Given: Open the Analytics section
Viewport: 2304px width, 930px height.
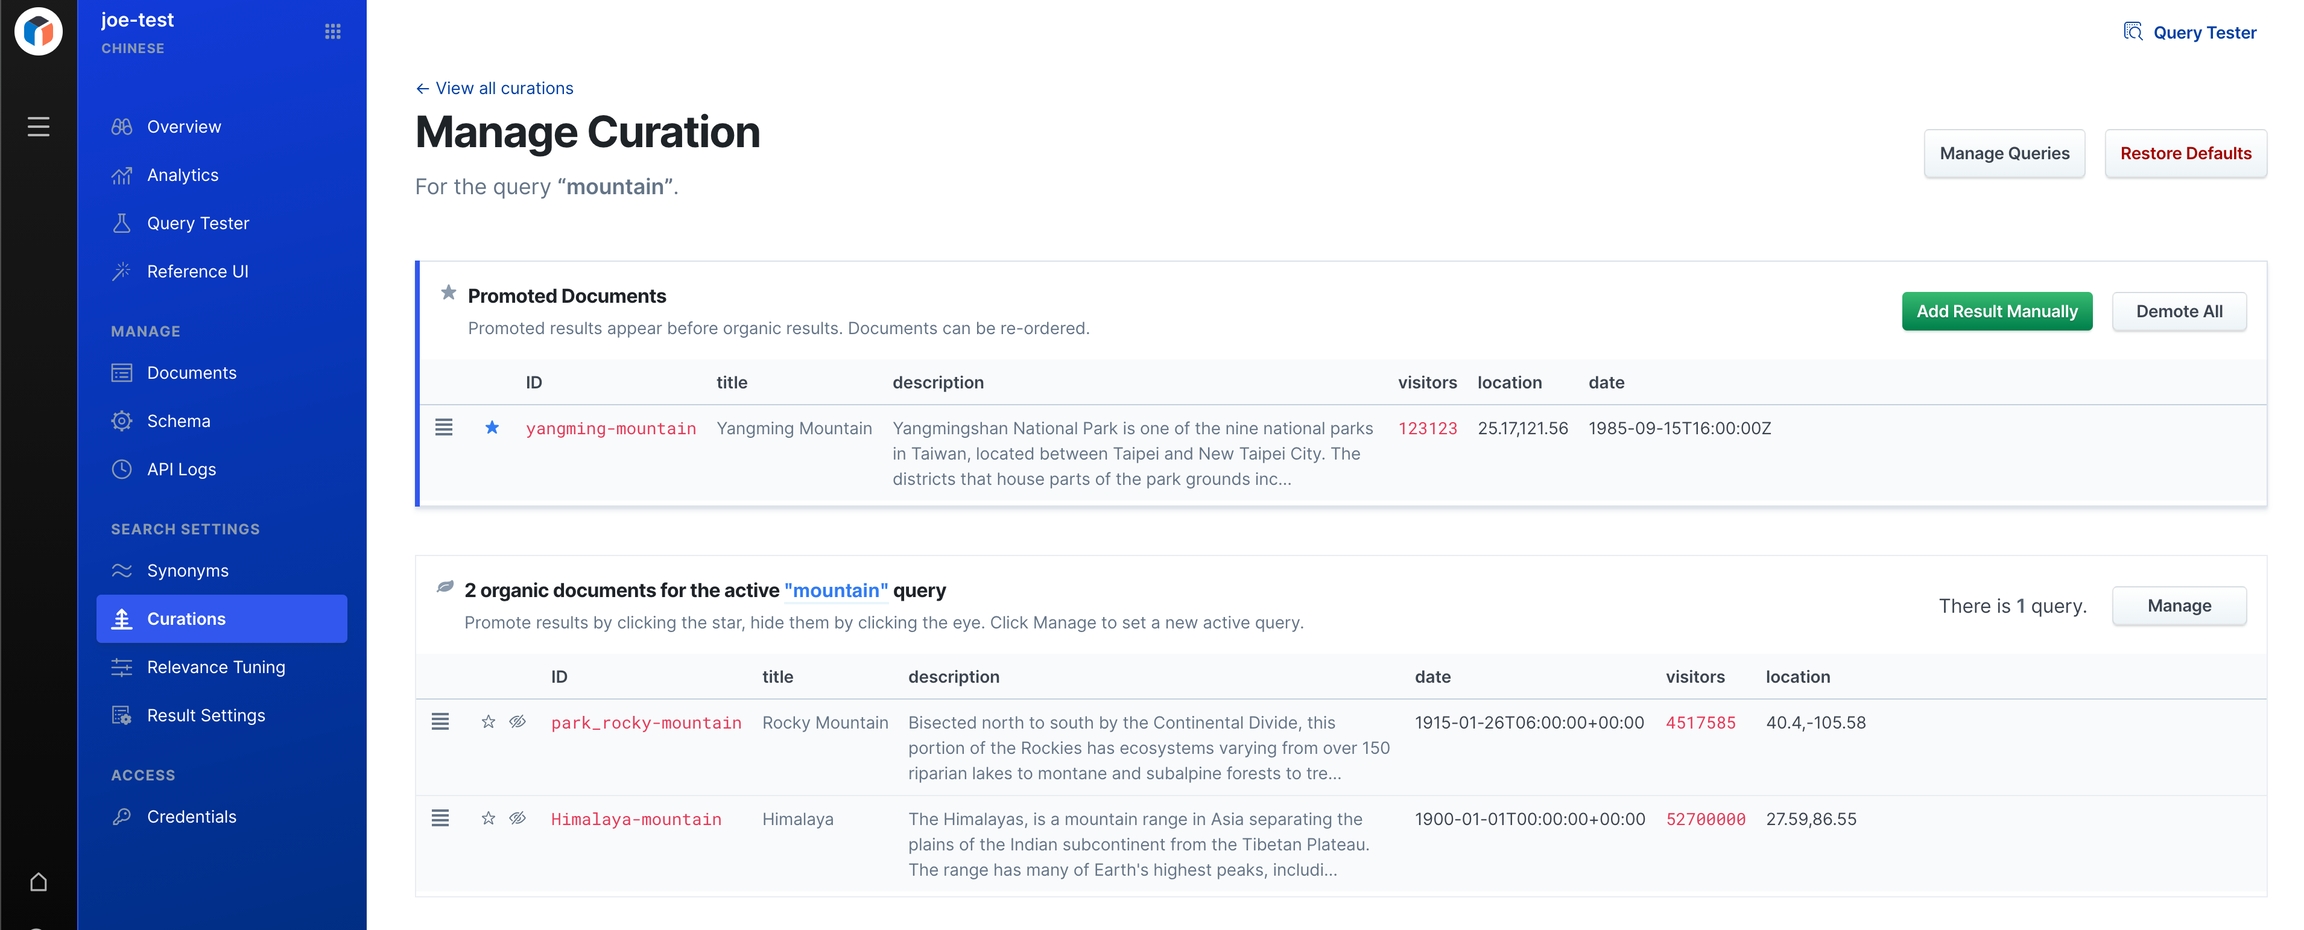Looking at the screenshot, I should 182,175.
